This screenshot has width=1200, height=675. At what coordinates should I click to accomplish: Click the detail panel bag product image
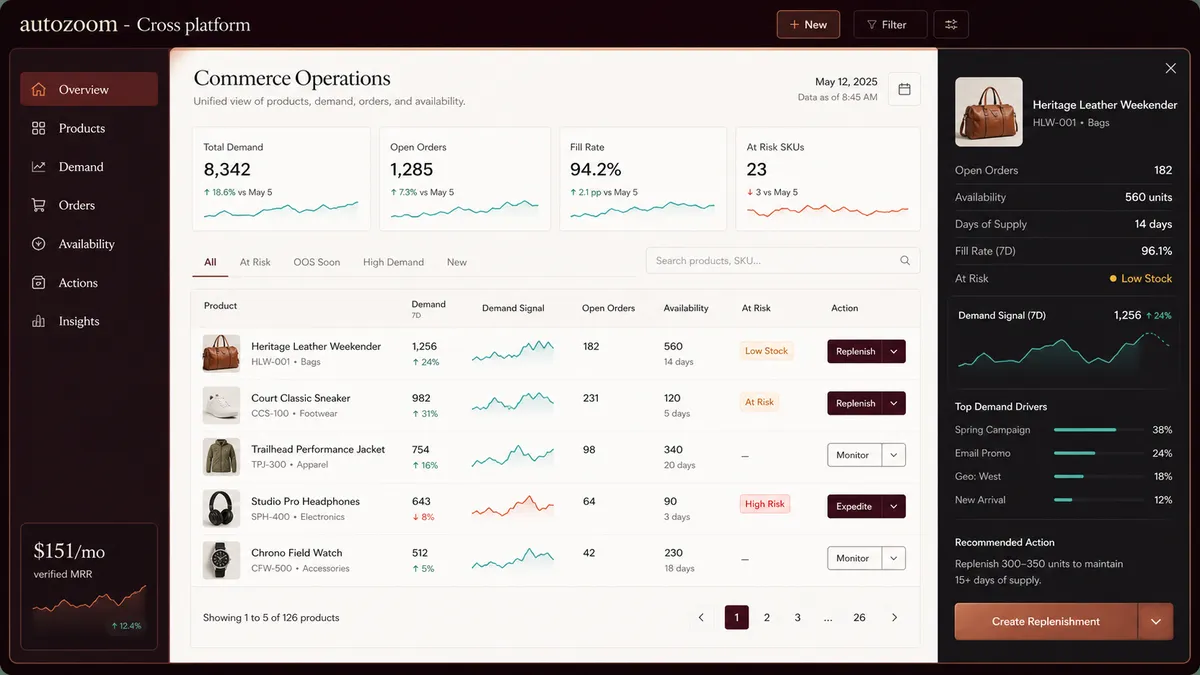[x=989, y=112]
